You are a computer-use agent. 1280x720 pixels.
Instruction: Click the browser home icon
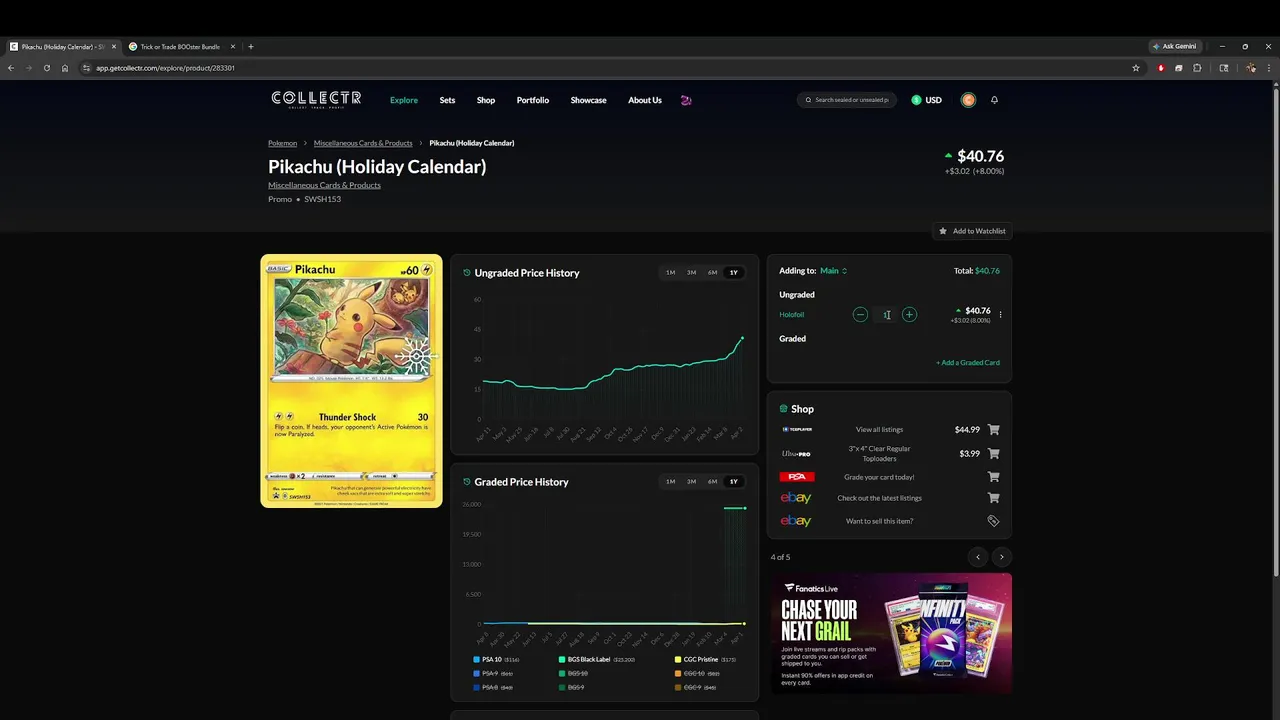point(65,68)
